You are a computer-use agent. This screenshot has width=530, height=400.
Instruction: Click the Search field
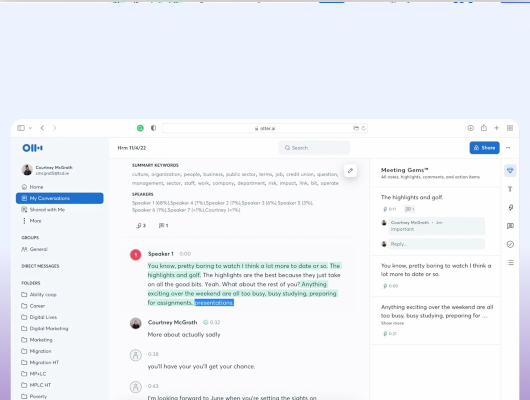(314, 148)
